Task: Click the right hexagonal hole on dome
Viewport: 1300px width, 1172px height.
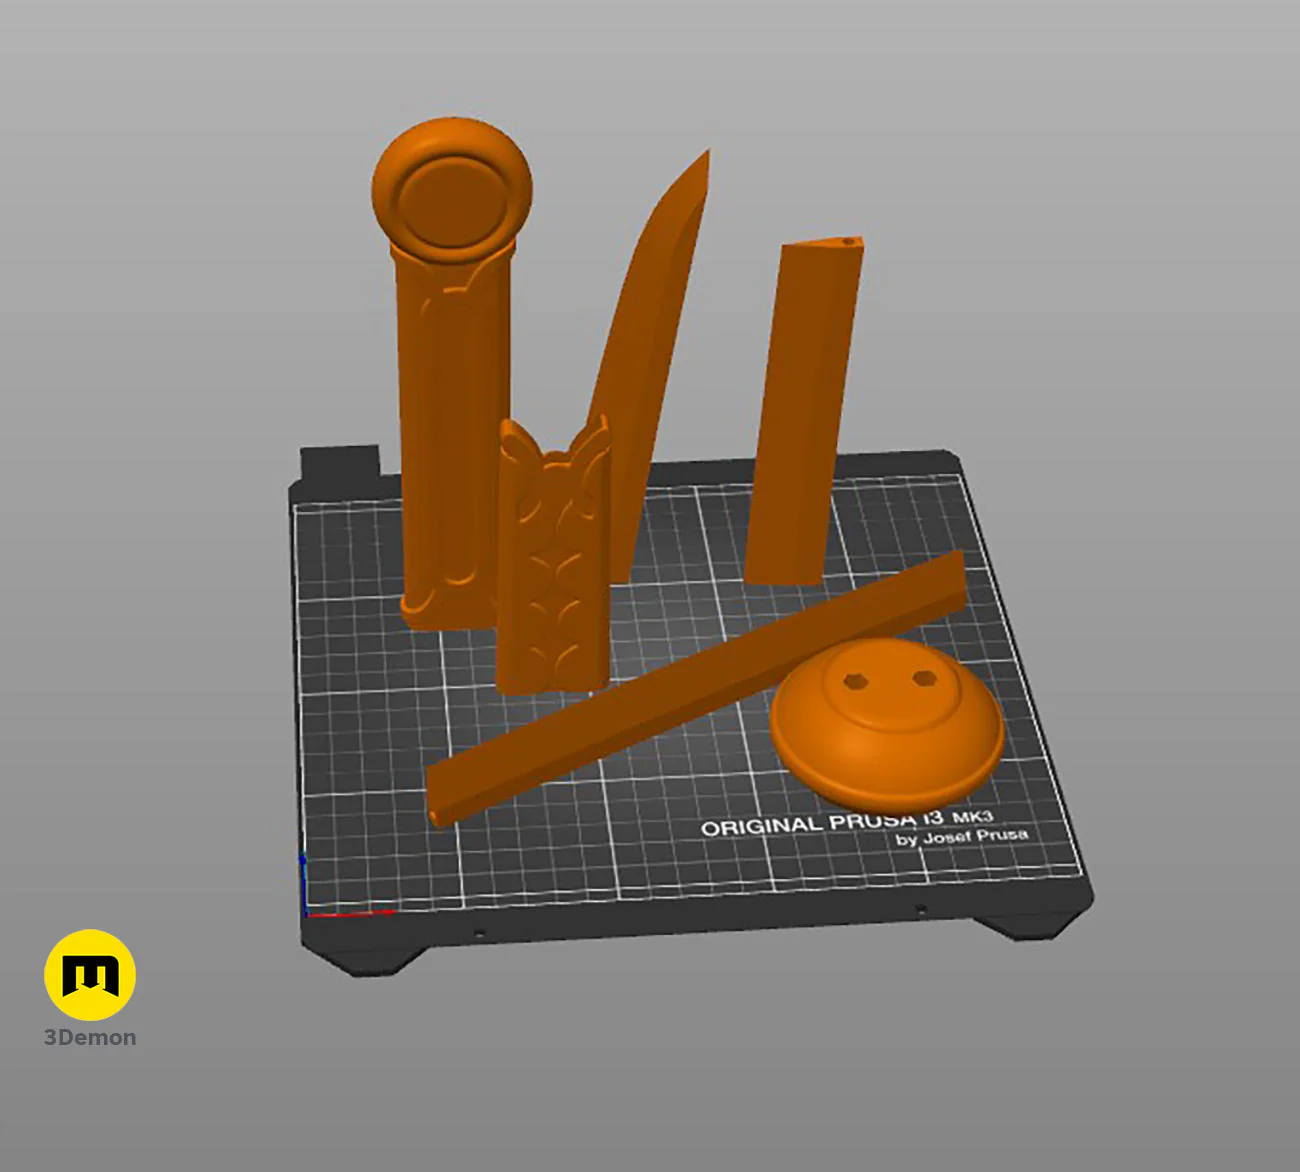Action: click(x=923, y=680)
